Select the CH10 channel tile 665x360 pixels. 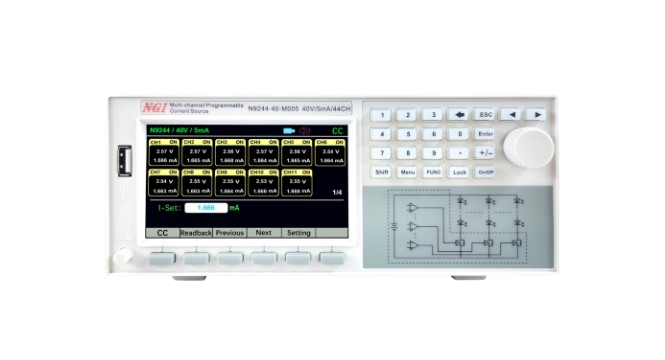(x=263, y=183)
